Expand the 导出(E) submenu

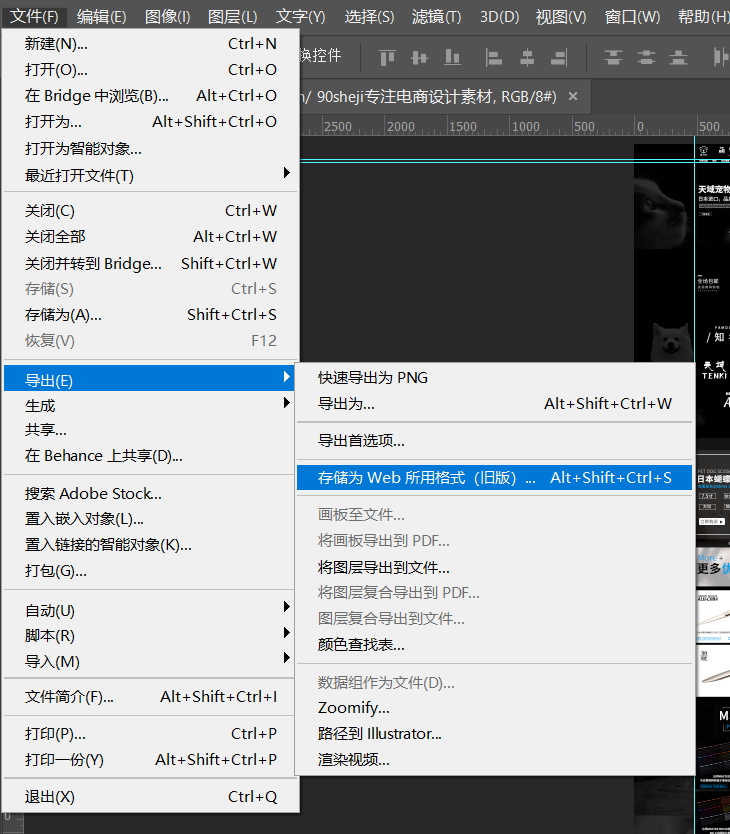point(149,378)
